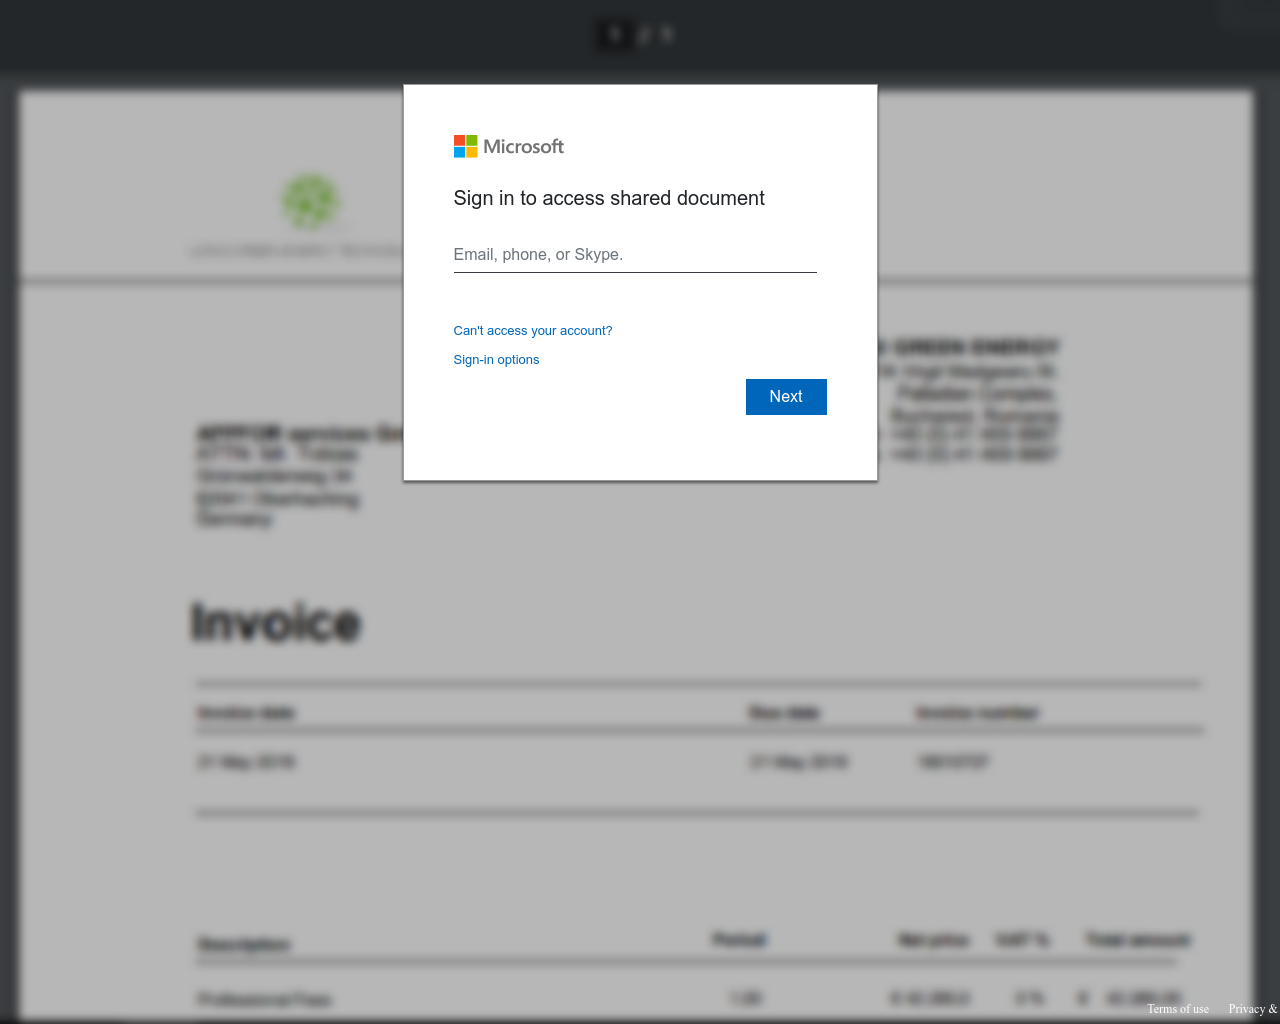The height and width of the screenshot is (1024, 1280).
Task: Click the Sign in to access shared document heading
Action: [609, 198]
